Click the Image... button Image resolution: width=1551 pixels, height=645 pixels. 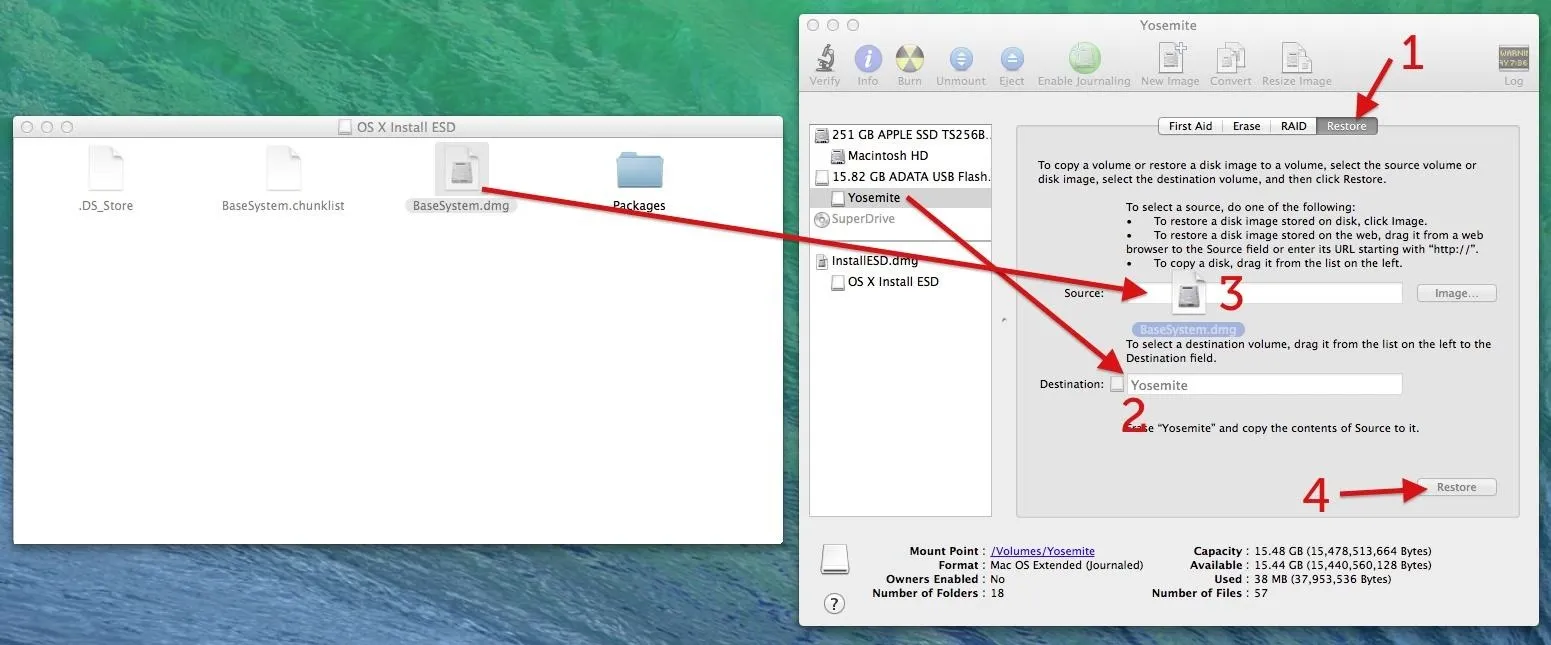point(1456,293)
